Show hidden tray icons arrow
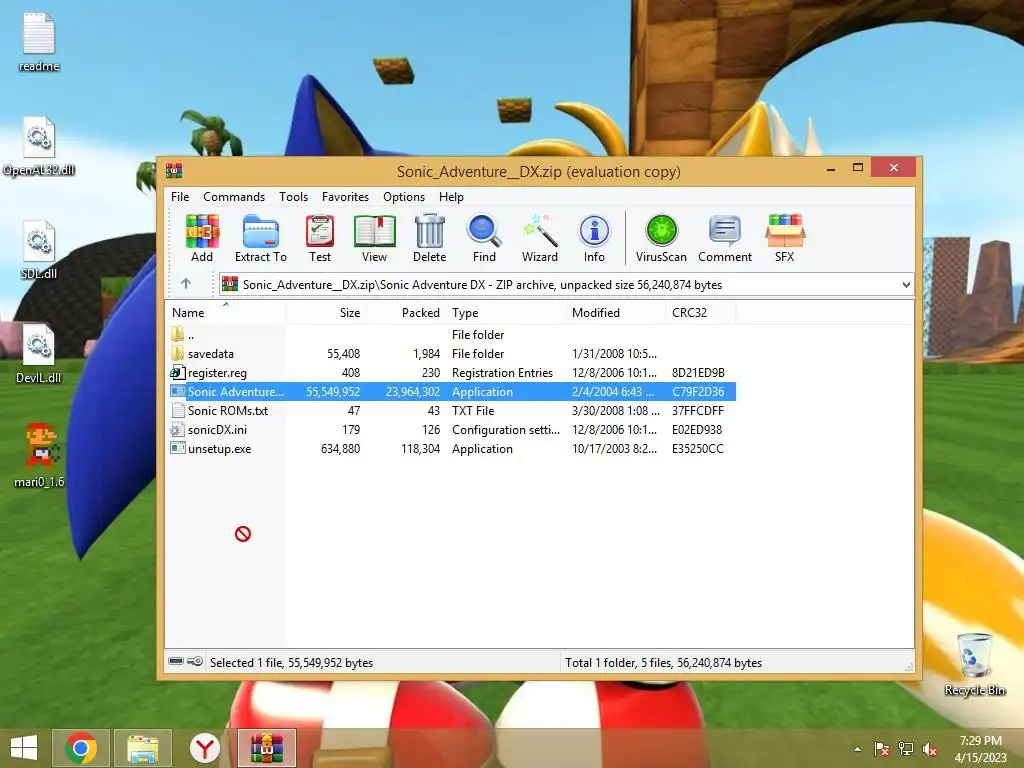The image size is (1024, 768). (857, 749)
